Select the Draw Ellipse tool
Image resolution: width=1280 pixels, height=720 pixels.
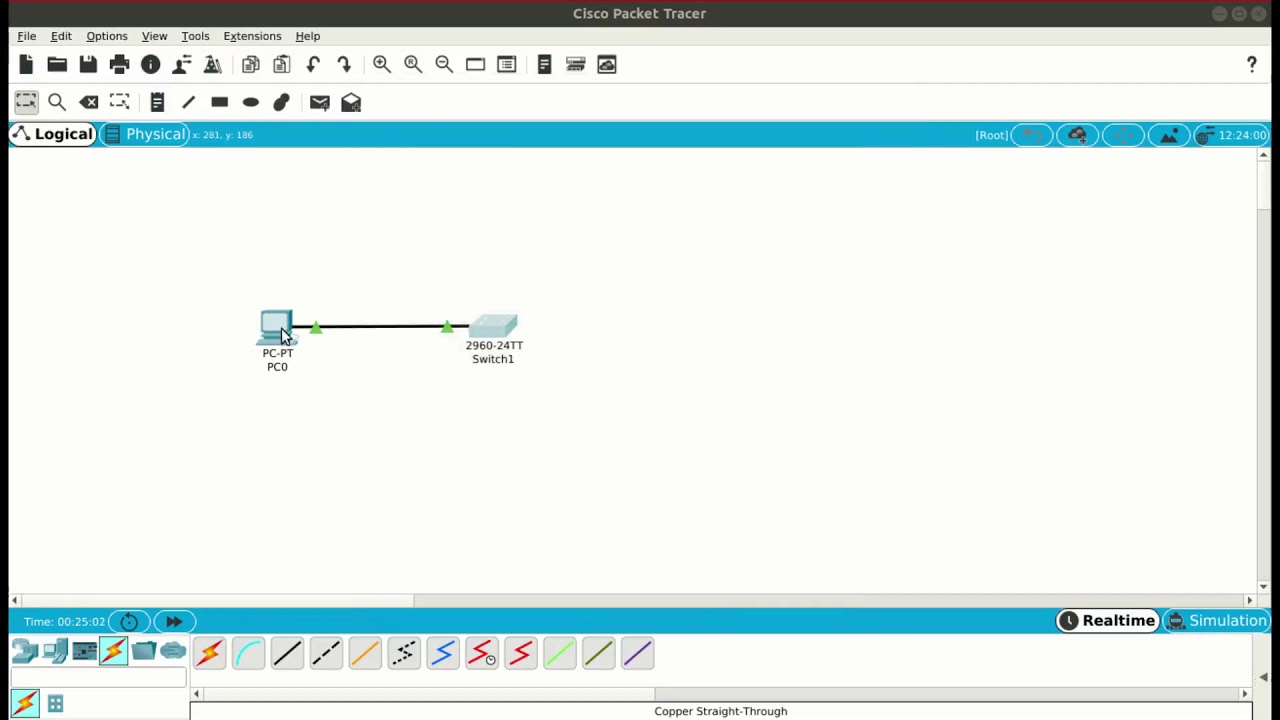(251, 102)
